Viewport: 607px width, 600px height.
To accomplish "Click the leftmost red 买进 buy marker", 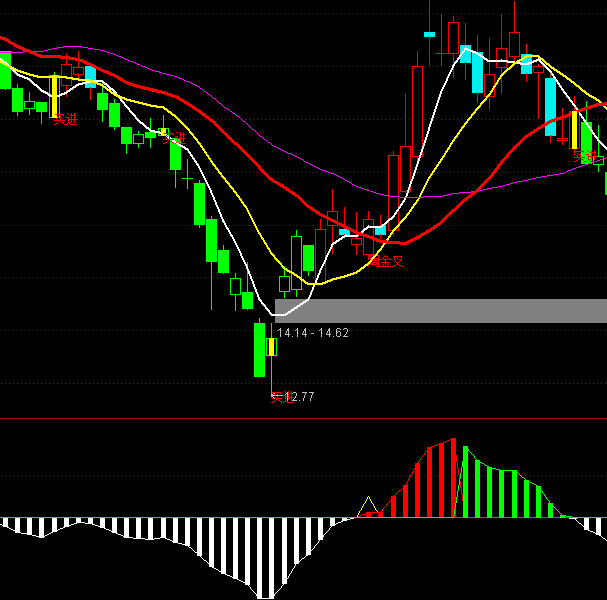I will point(65,119).
